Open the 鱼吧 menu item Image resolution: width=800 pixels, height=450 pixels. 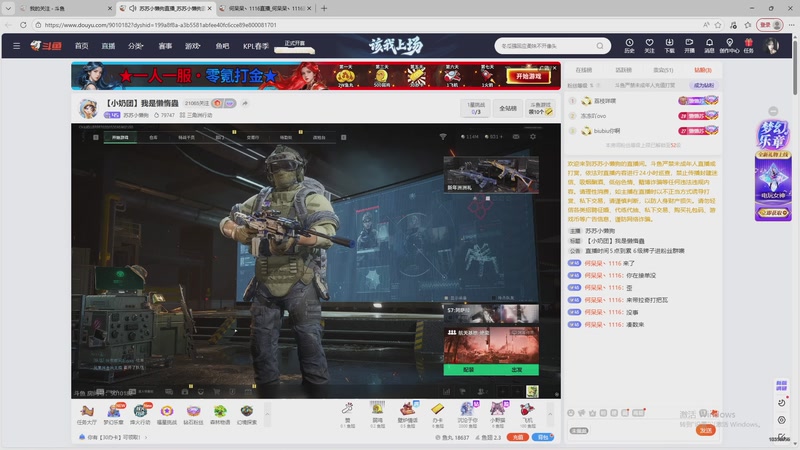pos(222,46)
